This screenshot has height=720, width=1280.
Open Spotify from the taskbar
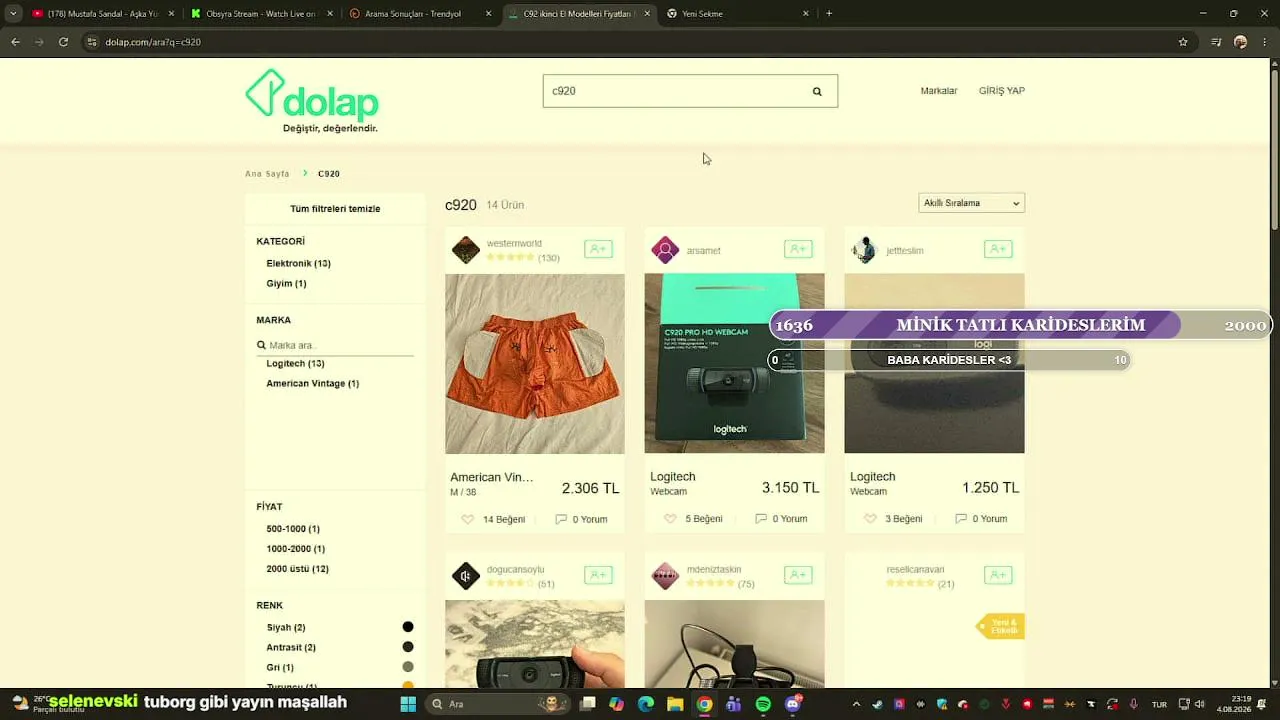pyautogui.click(x=763, y=704)
